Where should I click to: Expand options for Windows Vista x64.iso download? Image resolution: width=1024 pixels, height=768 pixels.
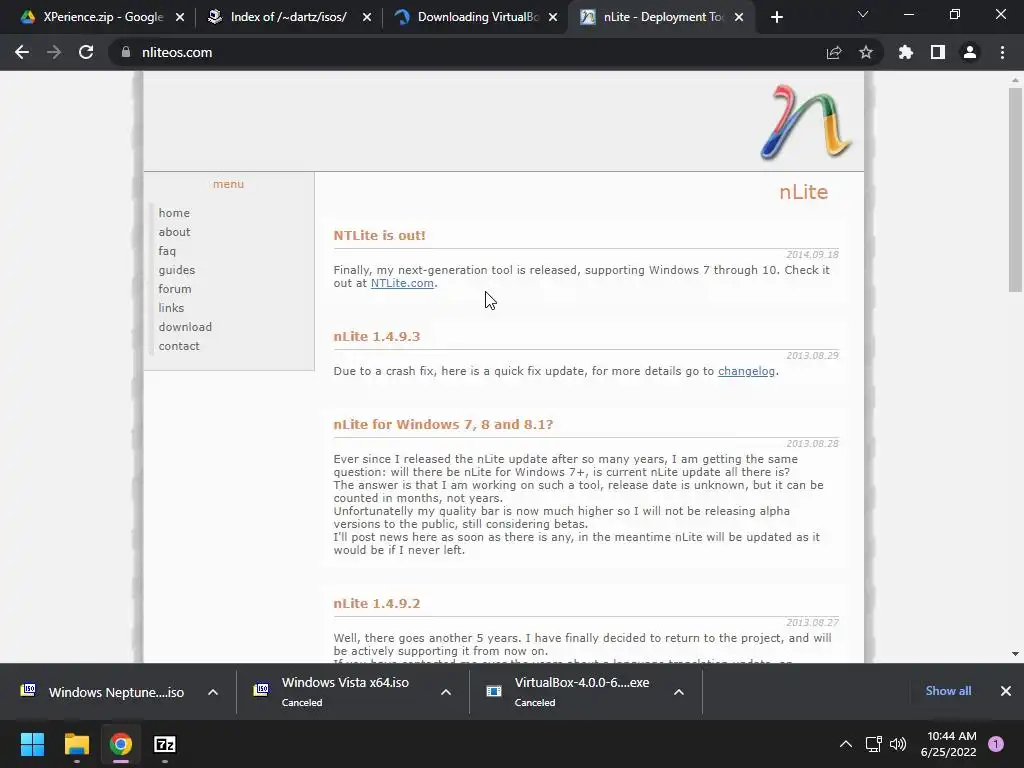tap(446, 692)
